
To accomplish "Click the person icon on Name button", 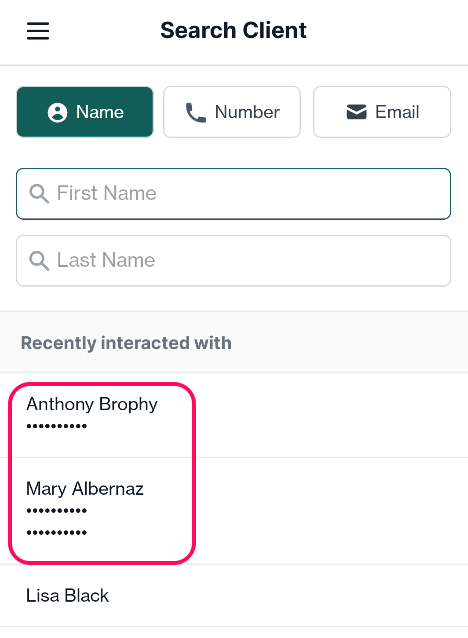I will pyautogui.click(x=57, y=112).
